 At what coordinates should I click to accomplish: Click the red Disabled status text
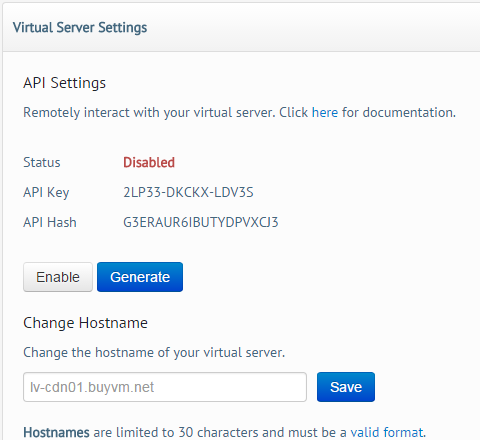click(x=149, y=162)
